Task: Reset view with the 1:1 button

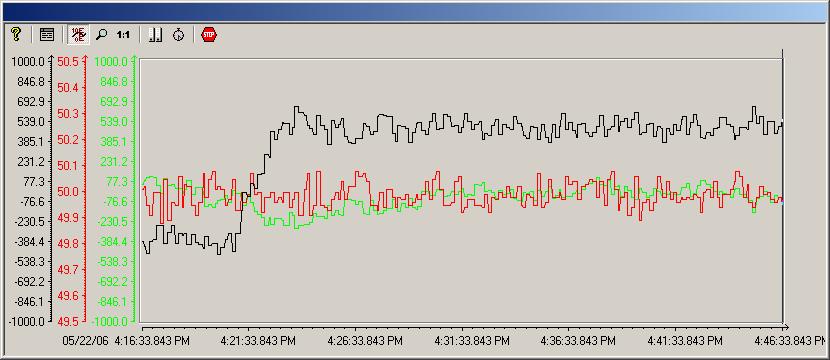Action: 123,35
